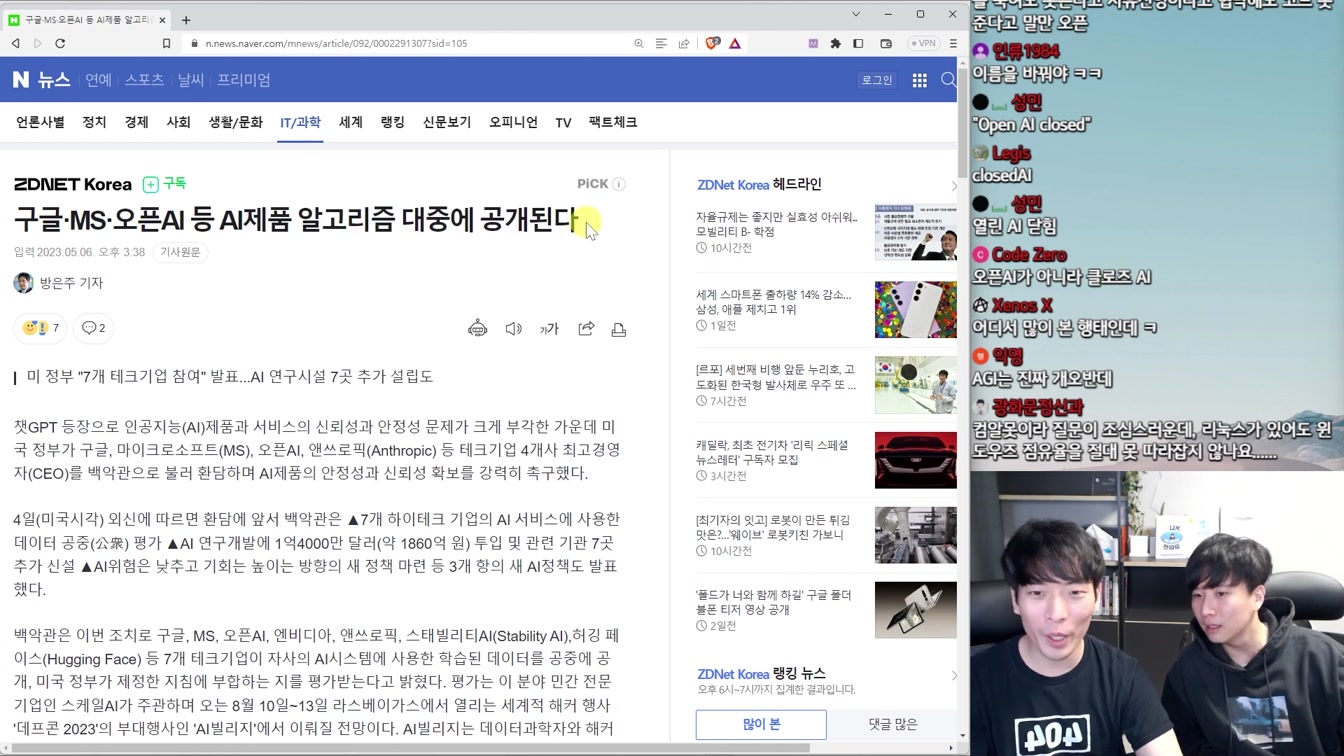
Task: Click the browser forward arrow
Action: [38, 44]
